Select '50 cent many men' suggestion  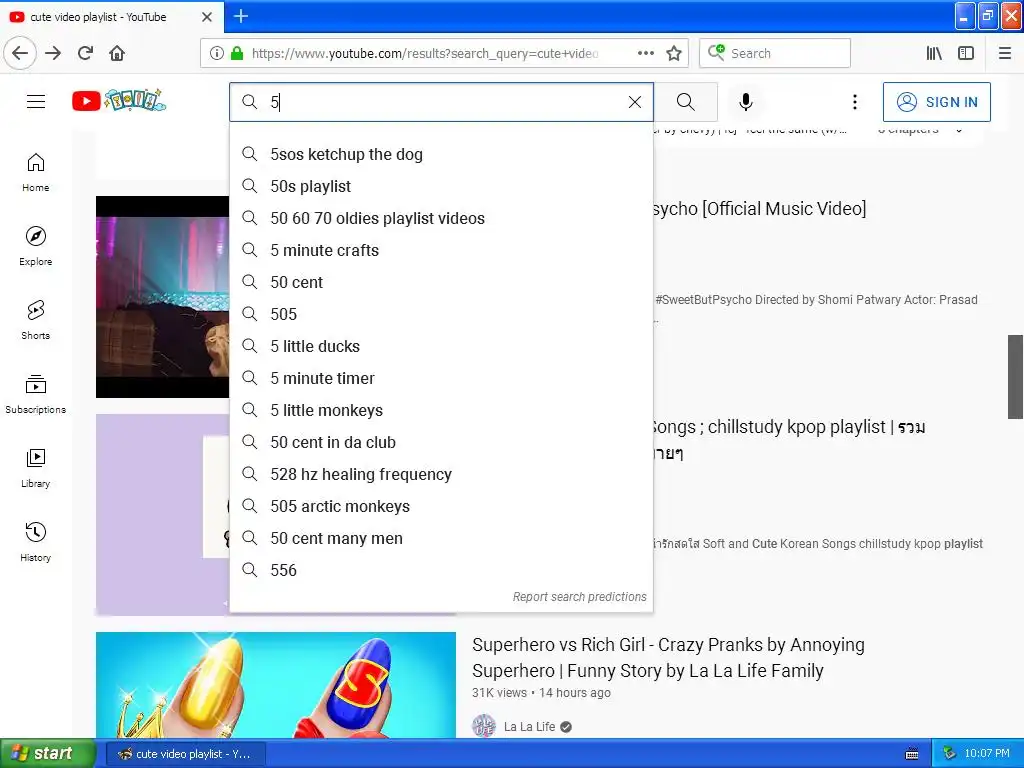pos(441,538)
